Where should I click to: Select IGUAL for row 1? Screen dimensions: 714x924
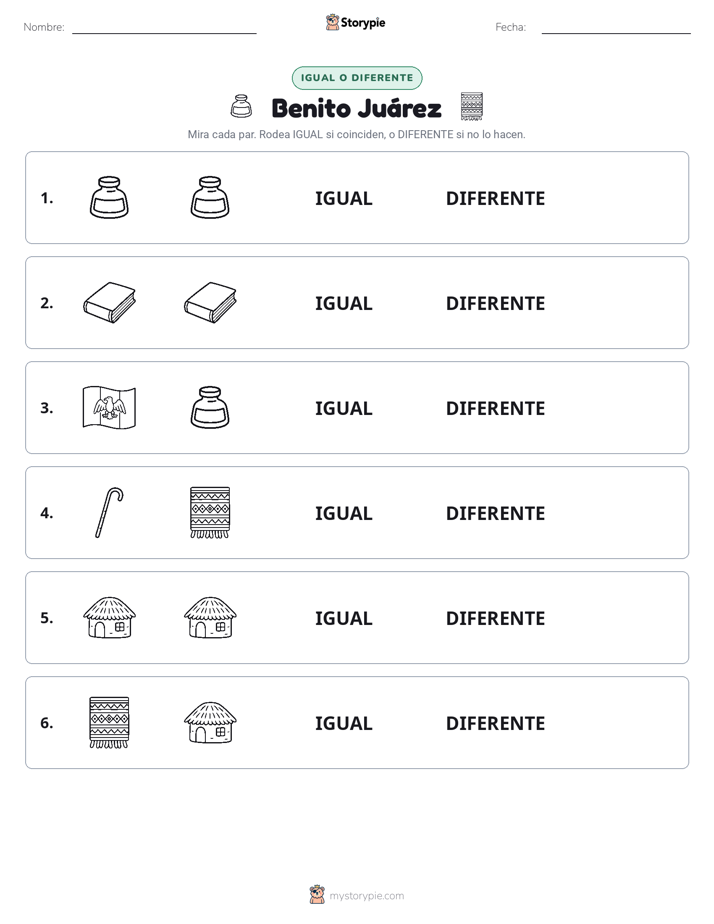tap(343, 199)
